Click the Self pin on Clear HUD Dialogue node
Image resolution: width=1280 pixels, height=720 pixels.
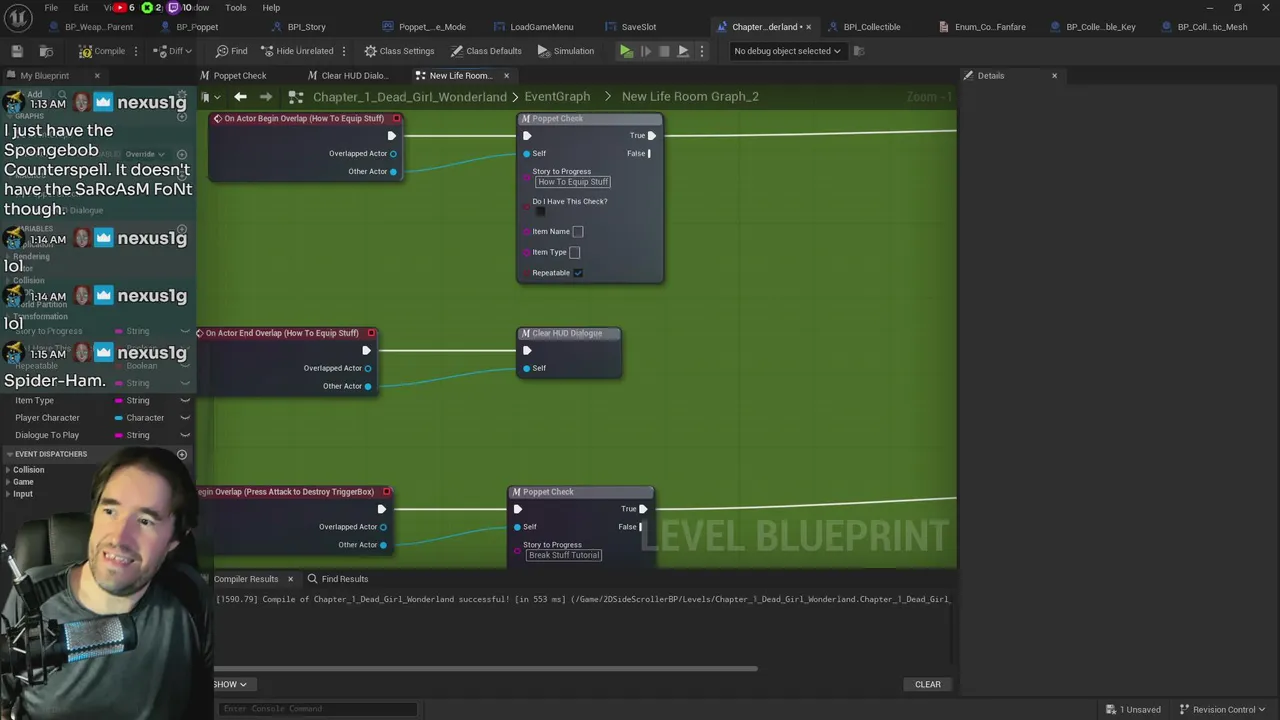[527, 369]
